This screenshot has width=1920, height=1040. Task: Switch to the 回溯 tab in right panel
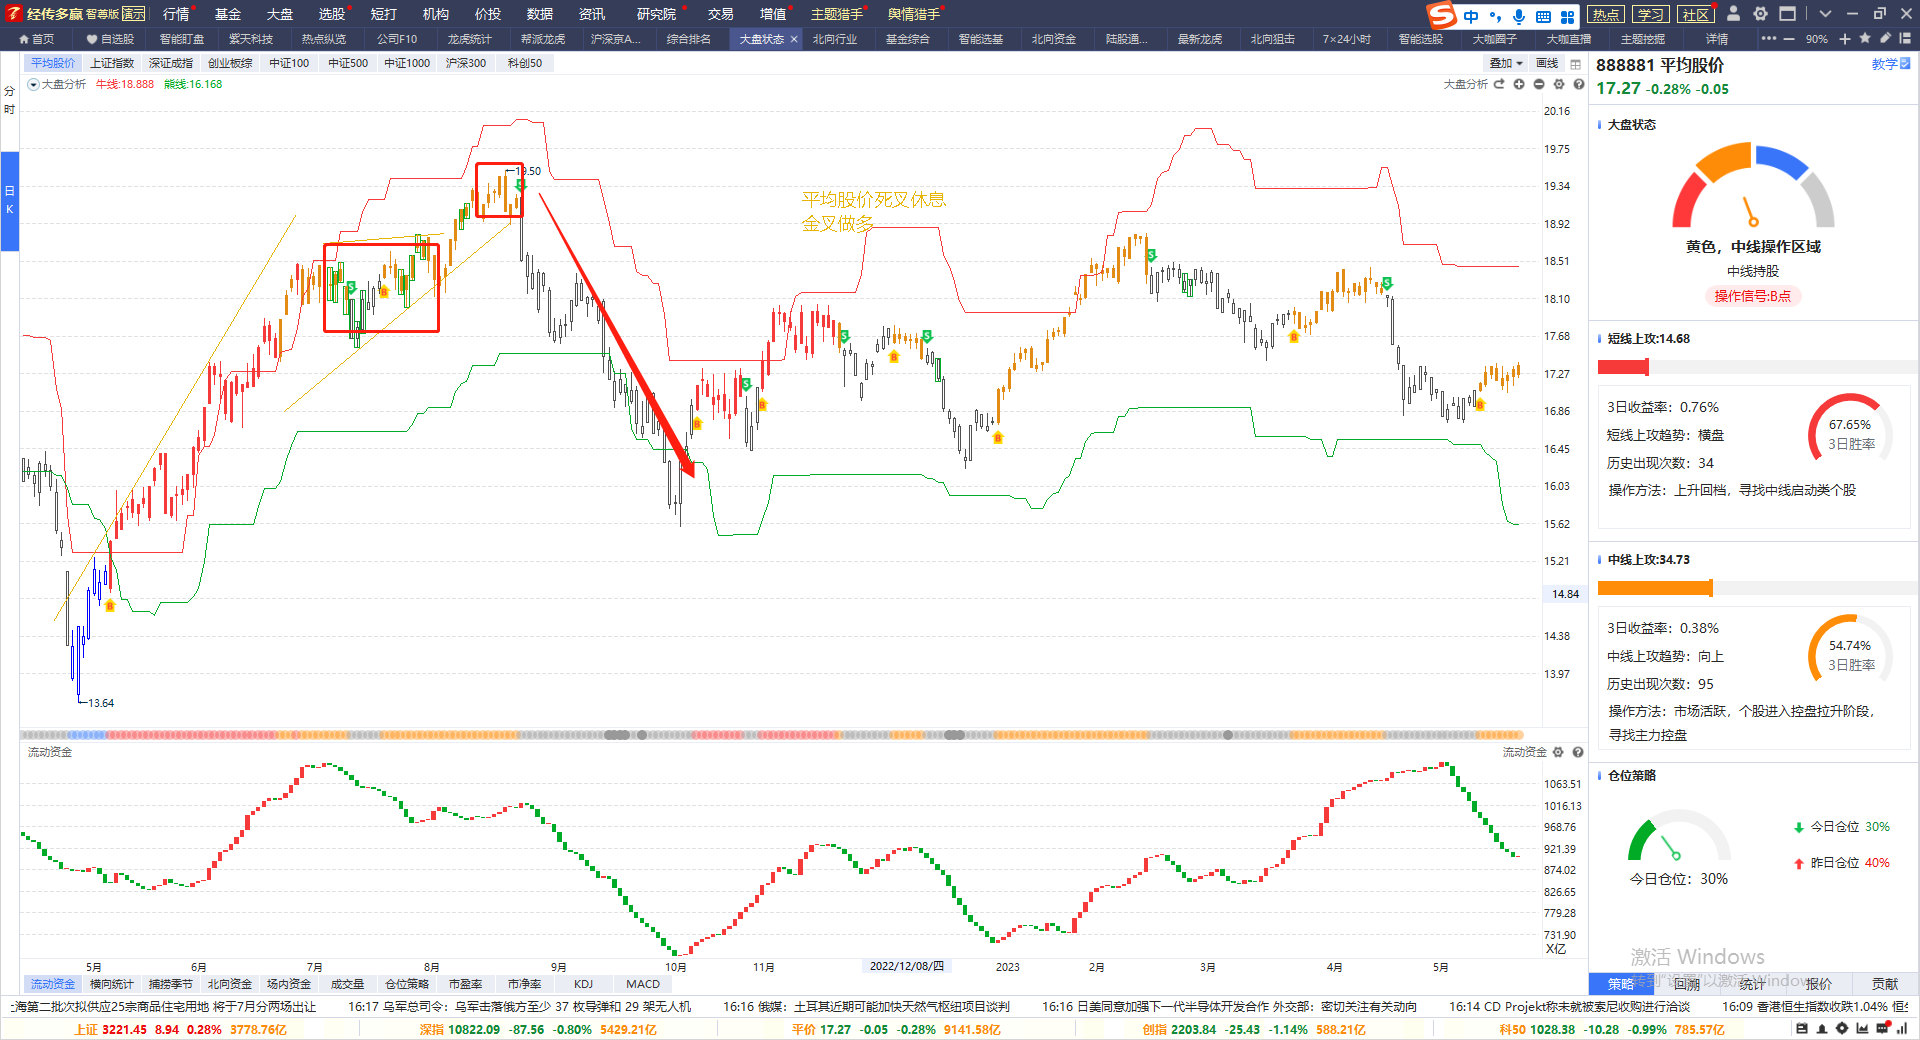tap(1687, 984)
